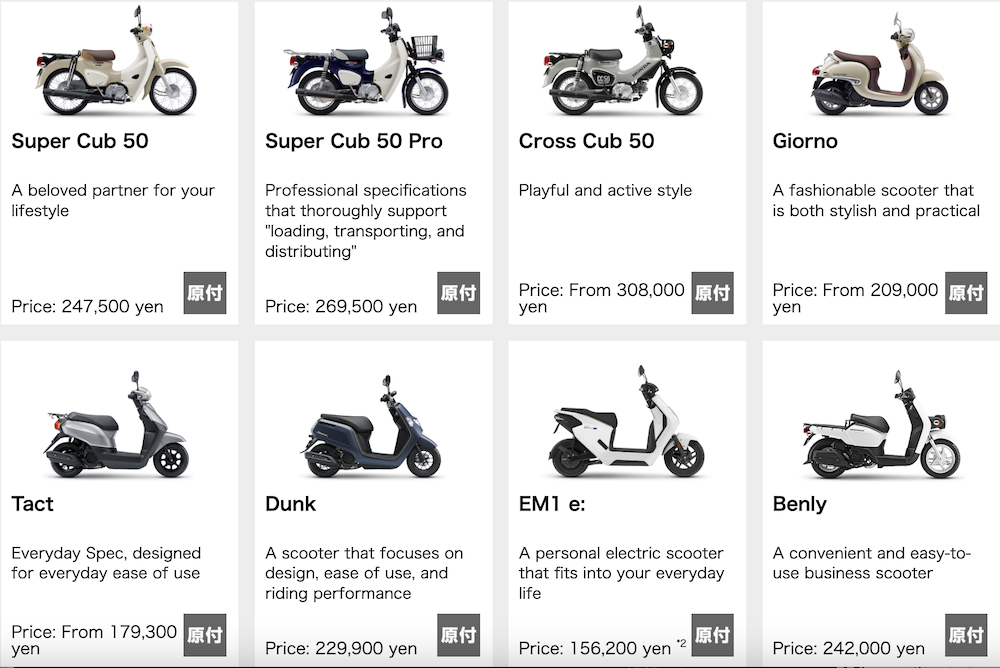
Task: Click the 原付 badge on Benly card
Action: 967,635
